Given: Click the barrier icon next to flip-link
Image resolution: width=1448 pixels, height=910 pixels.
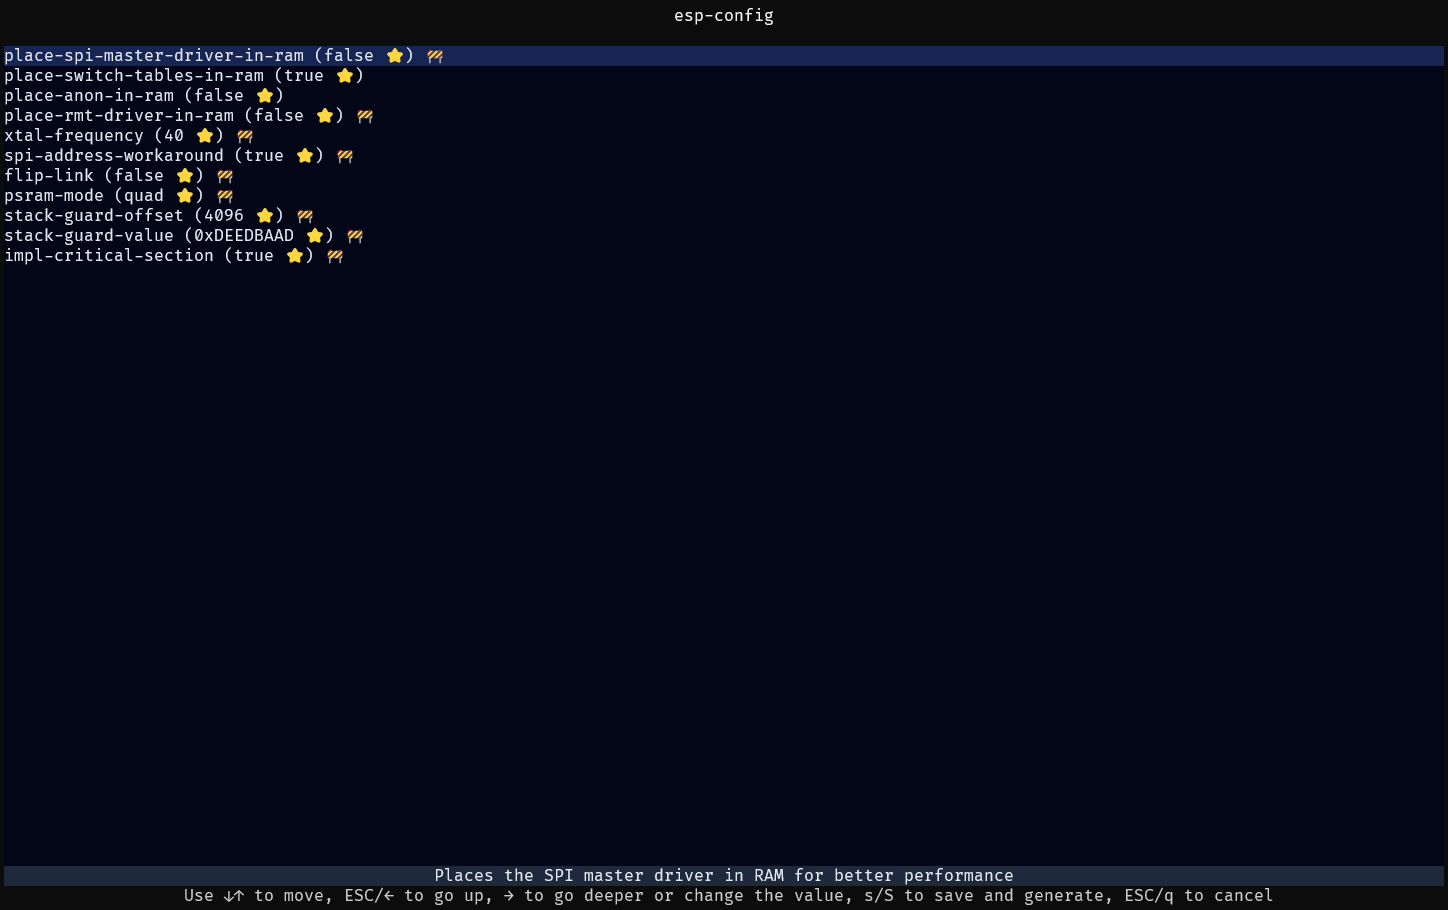Looking at the screenshot, I should [225, 176].
